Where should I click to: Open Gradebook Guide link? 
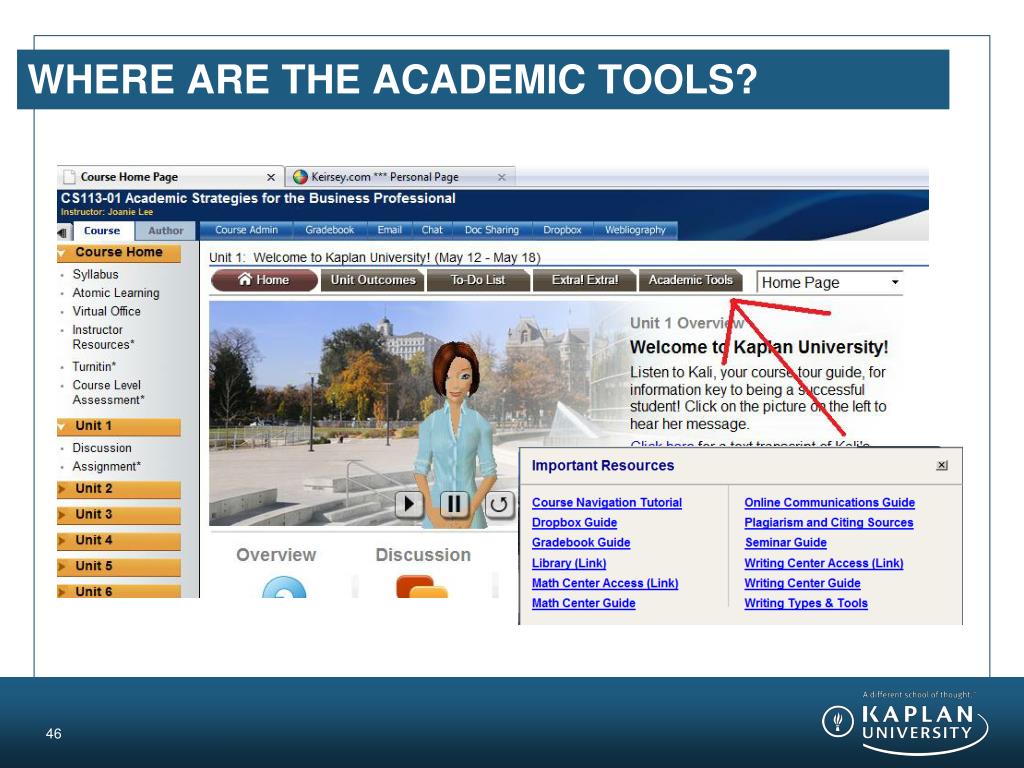[x=581, y=543]
